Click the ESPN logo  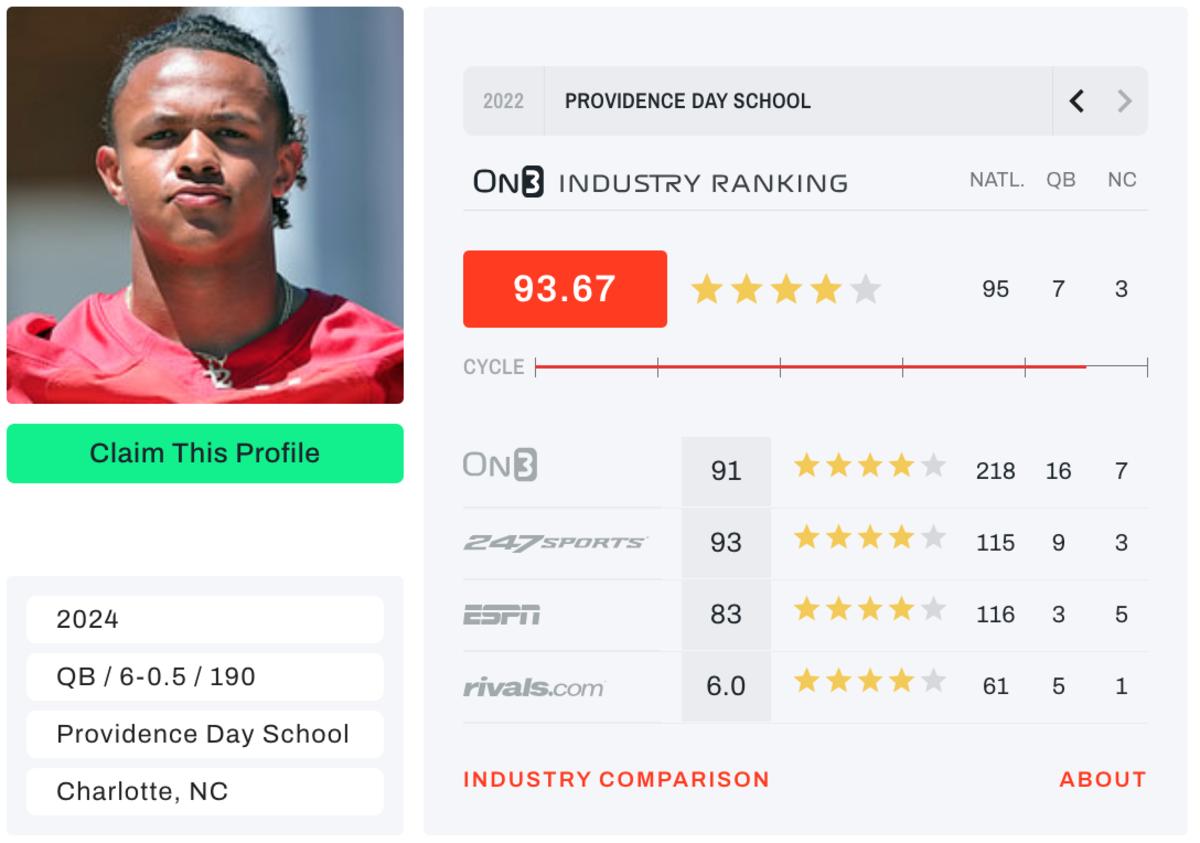tap(502, 614)
